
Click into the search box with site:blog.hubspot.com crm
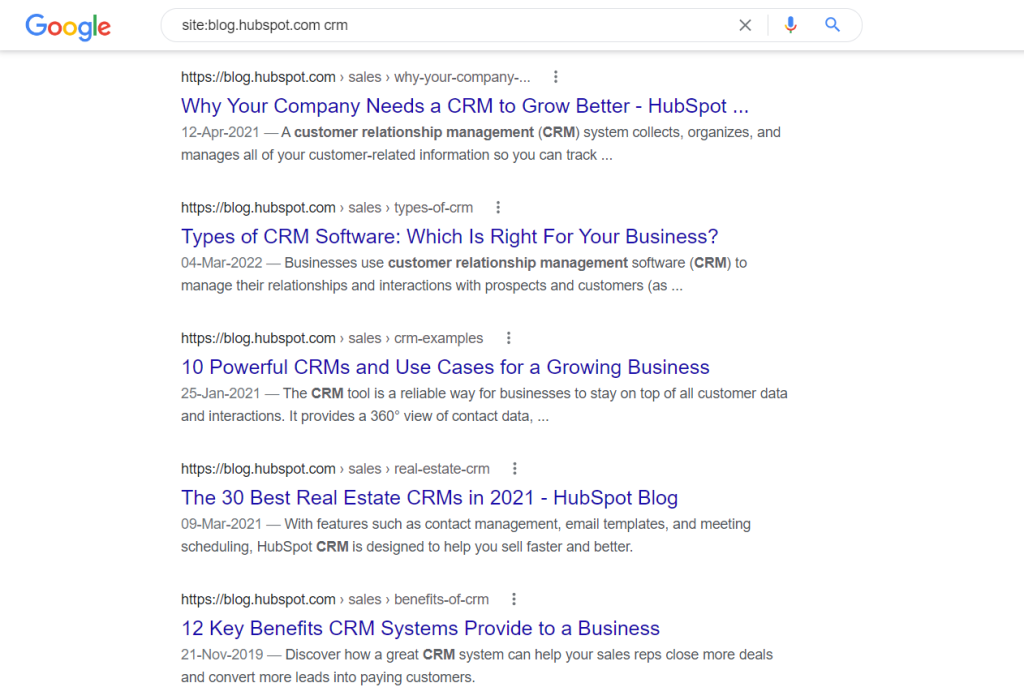coord(451,25)
